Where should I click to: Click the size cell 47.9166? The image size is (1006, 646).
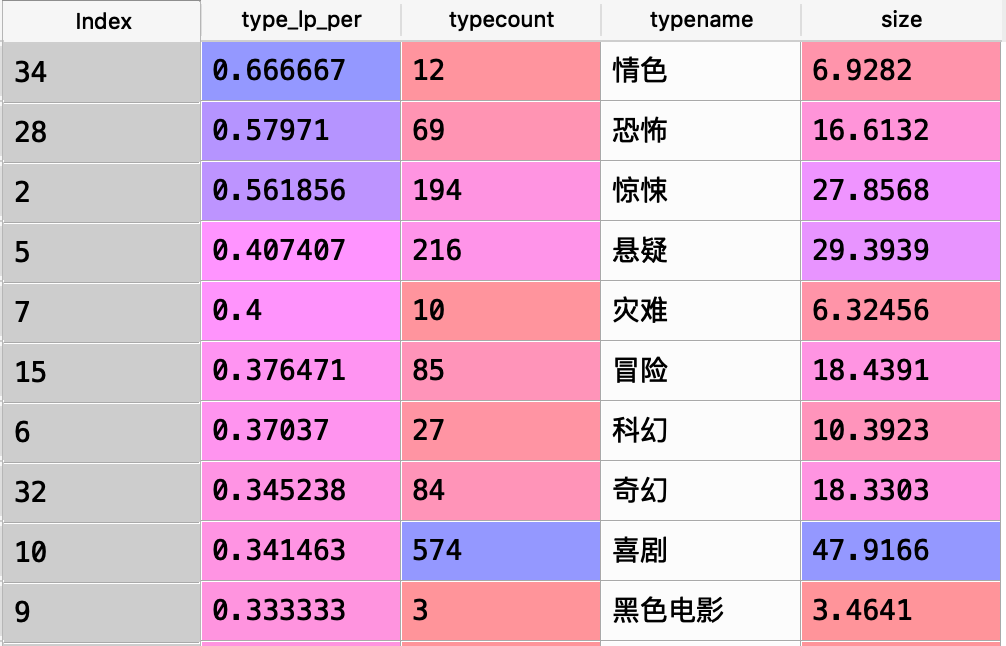[901, 551]
